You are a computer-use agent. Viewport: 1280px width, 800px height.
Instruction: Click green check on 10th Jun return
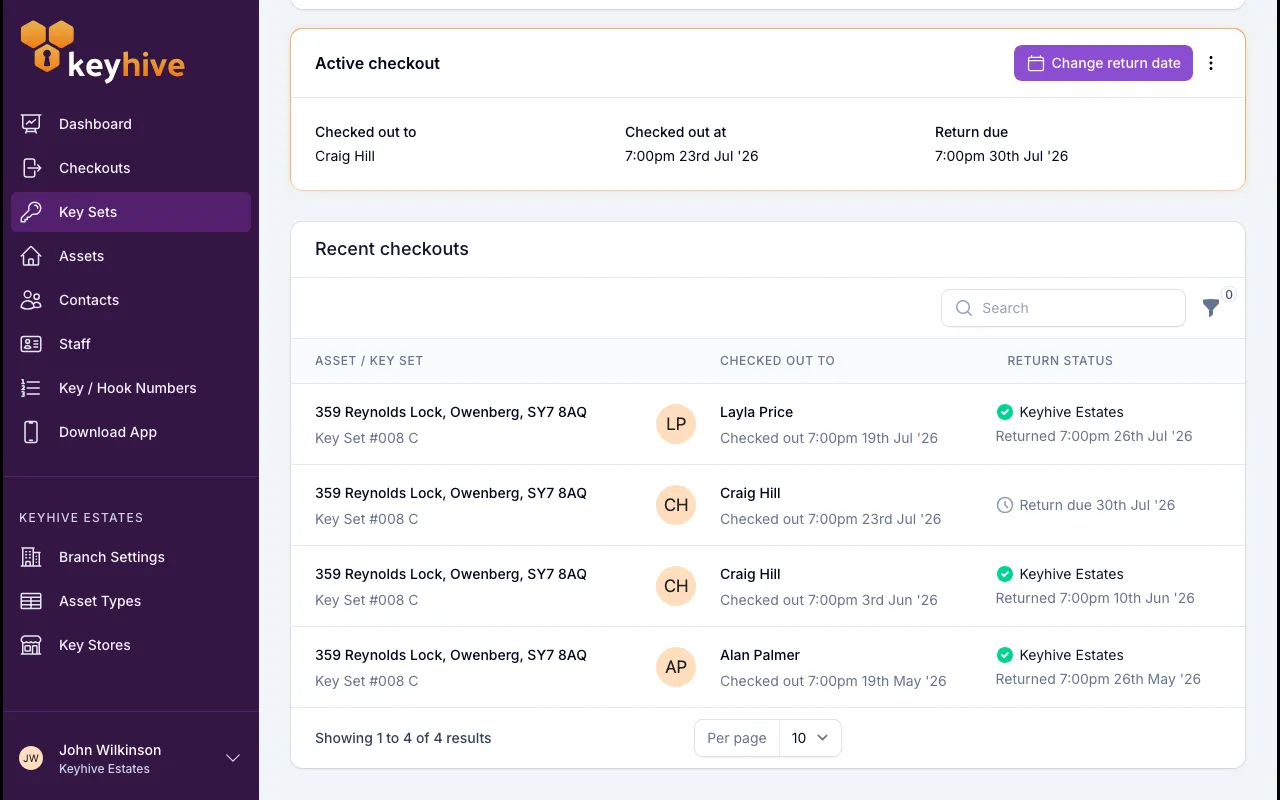(1005, 574)
